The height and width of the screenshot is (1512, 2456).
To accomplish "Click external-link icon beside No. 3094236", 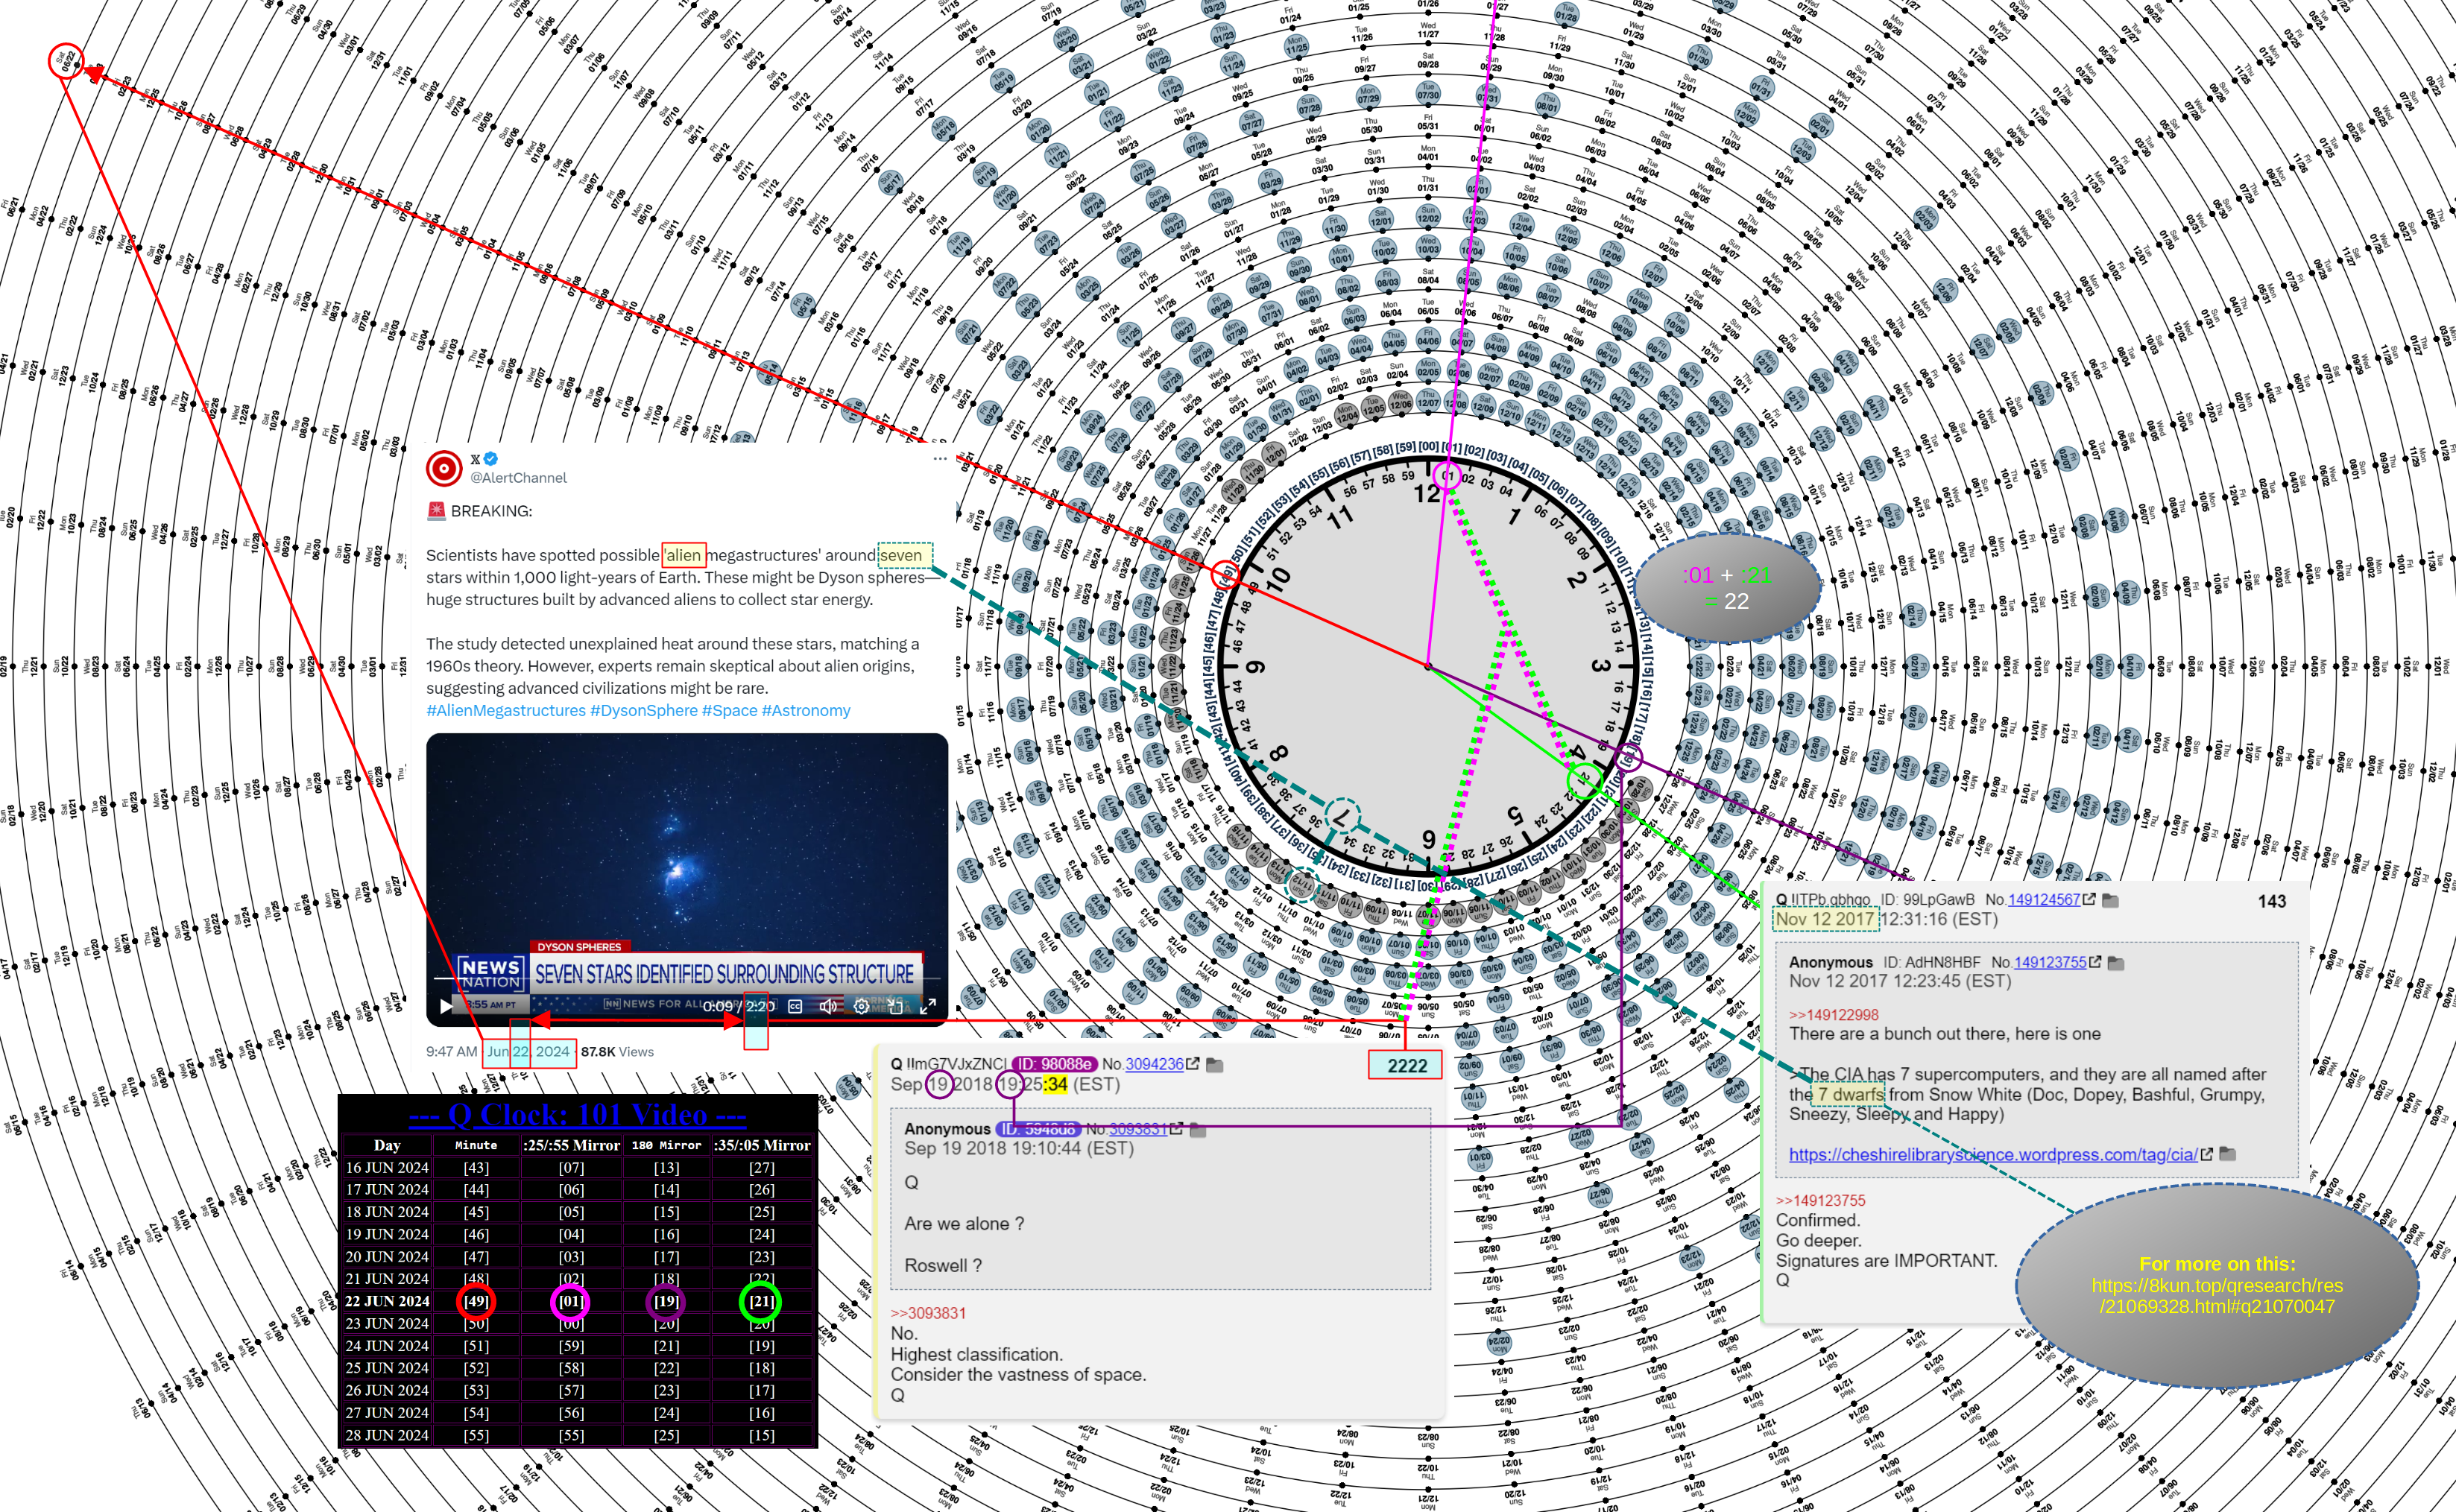I will tap(1192, 1064).
